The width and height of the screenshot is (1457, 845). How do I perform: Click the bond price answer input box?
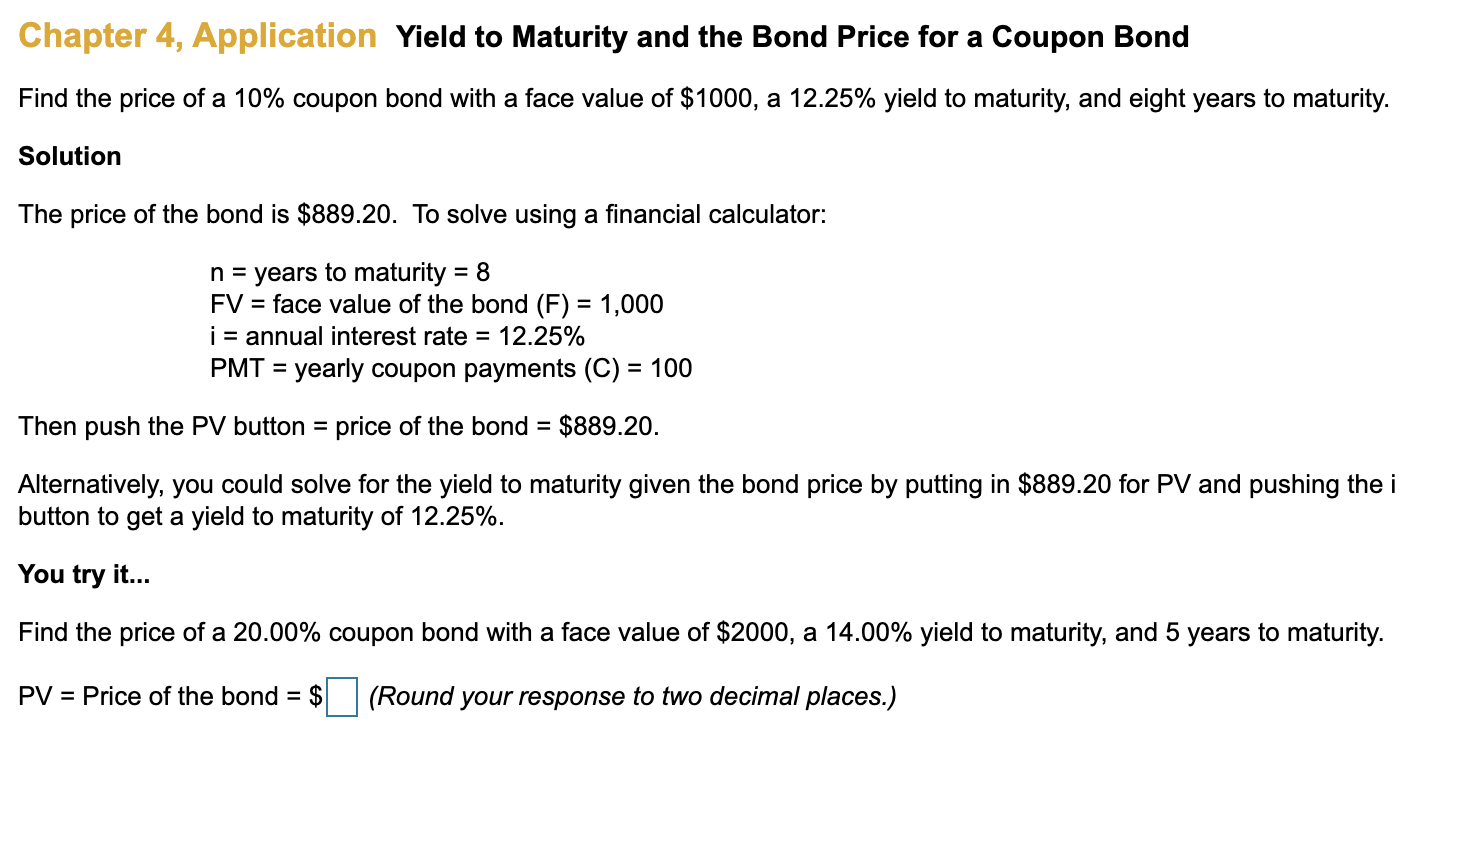point(342,696)
